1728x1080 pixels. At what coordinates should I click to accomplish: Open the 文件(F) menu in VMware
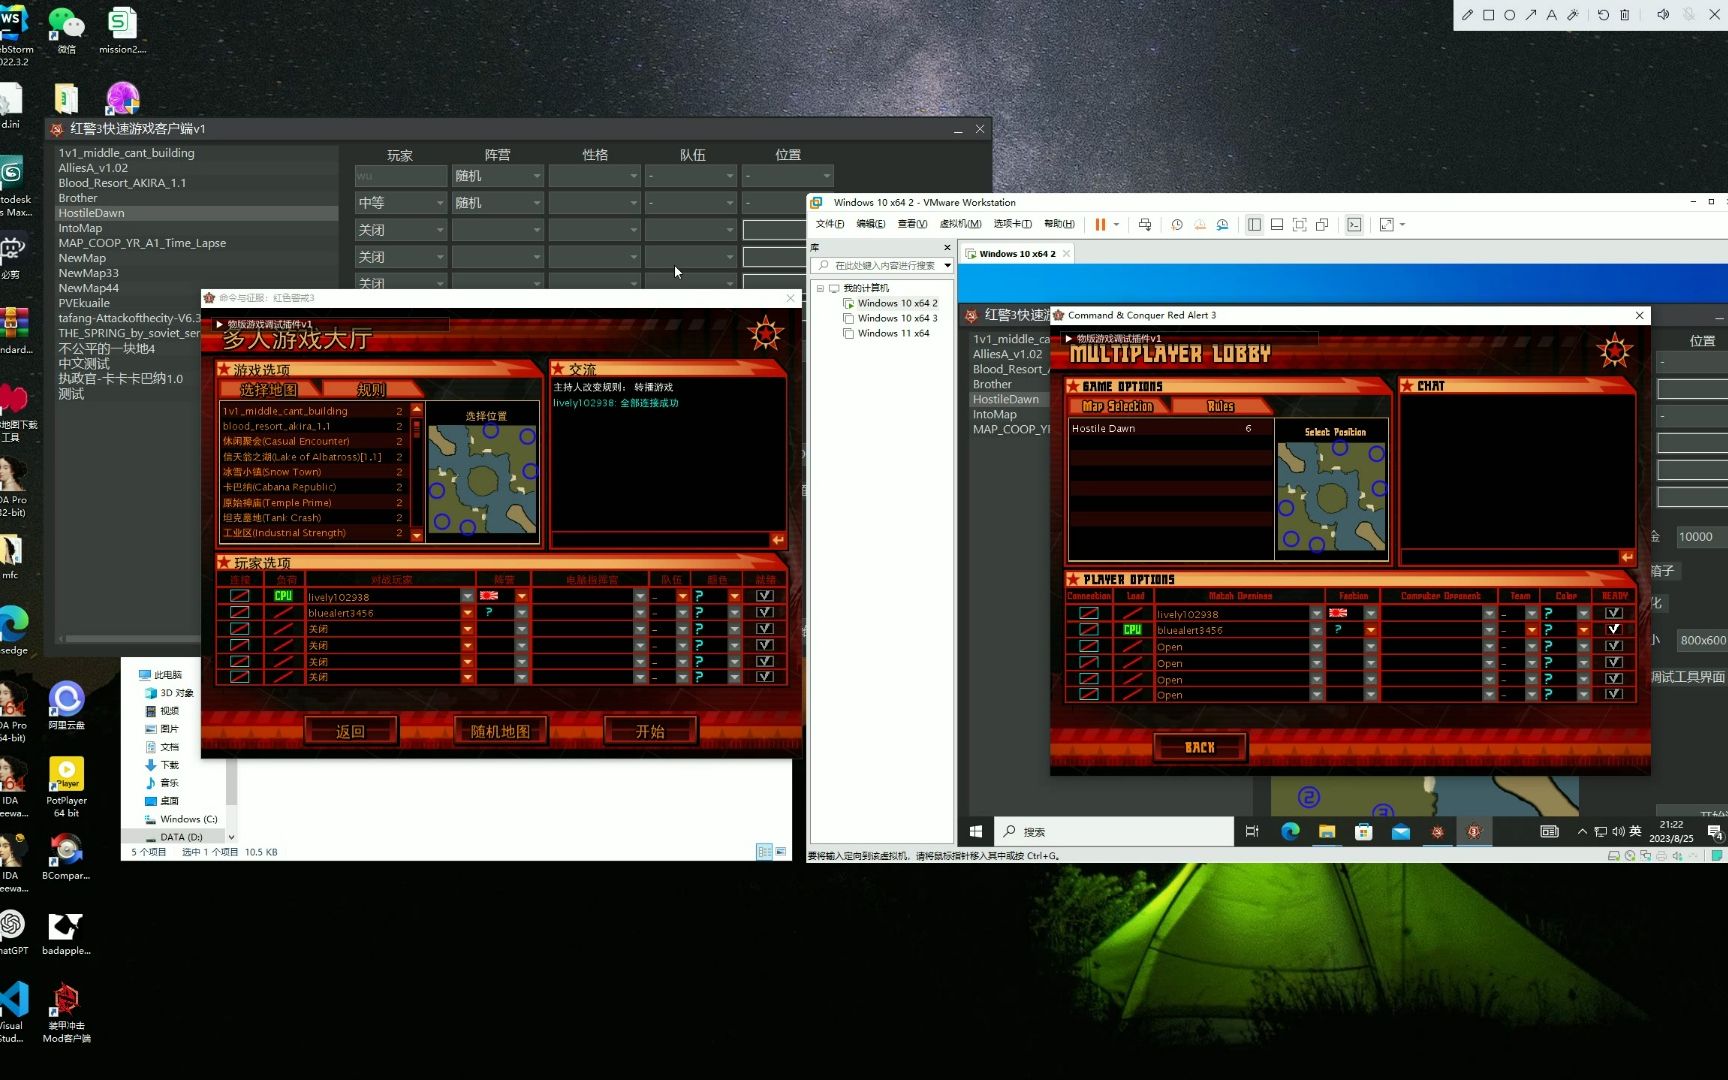tap(830, 224)
